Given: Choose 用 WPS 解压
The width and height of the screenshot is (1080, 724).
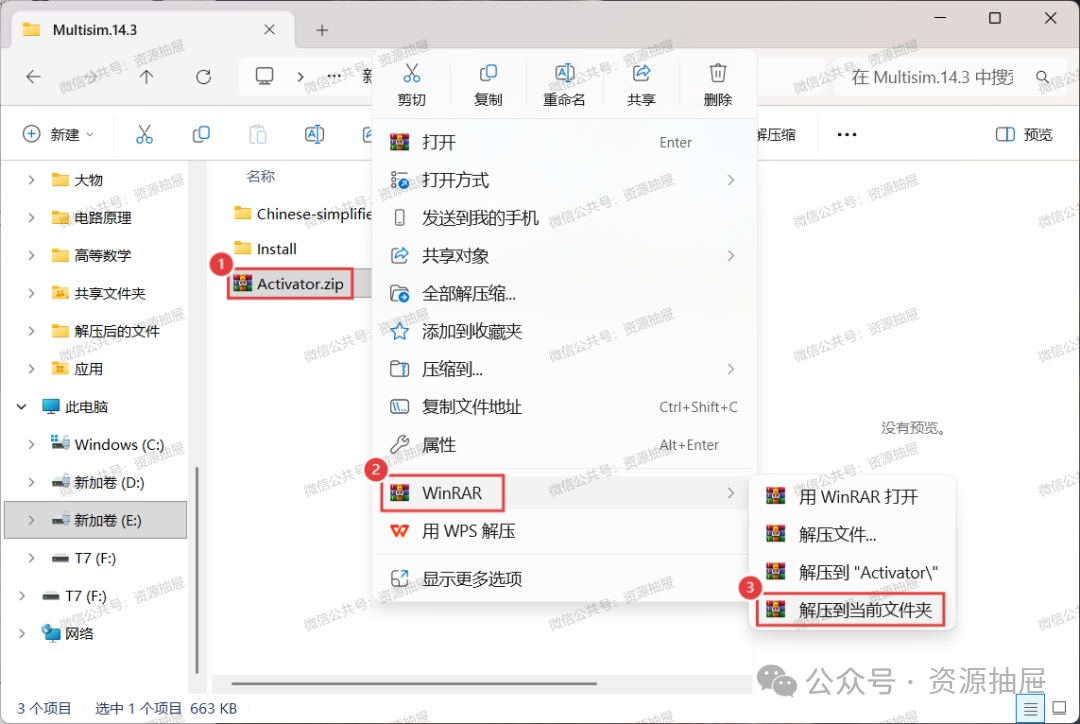Looking at the screenshot, I should click(564, 531).
